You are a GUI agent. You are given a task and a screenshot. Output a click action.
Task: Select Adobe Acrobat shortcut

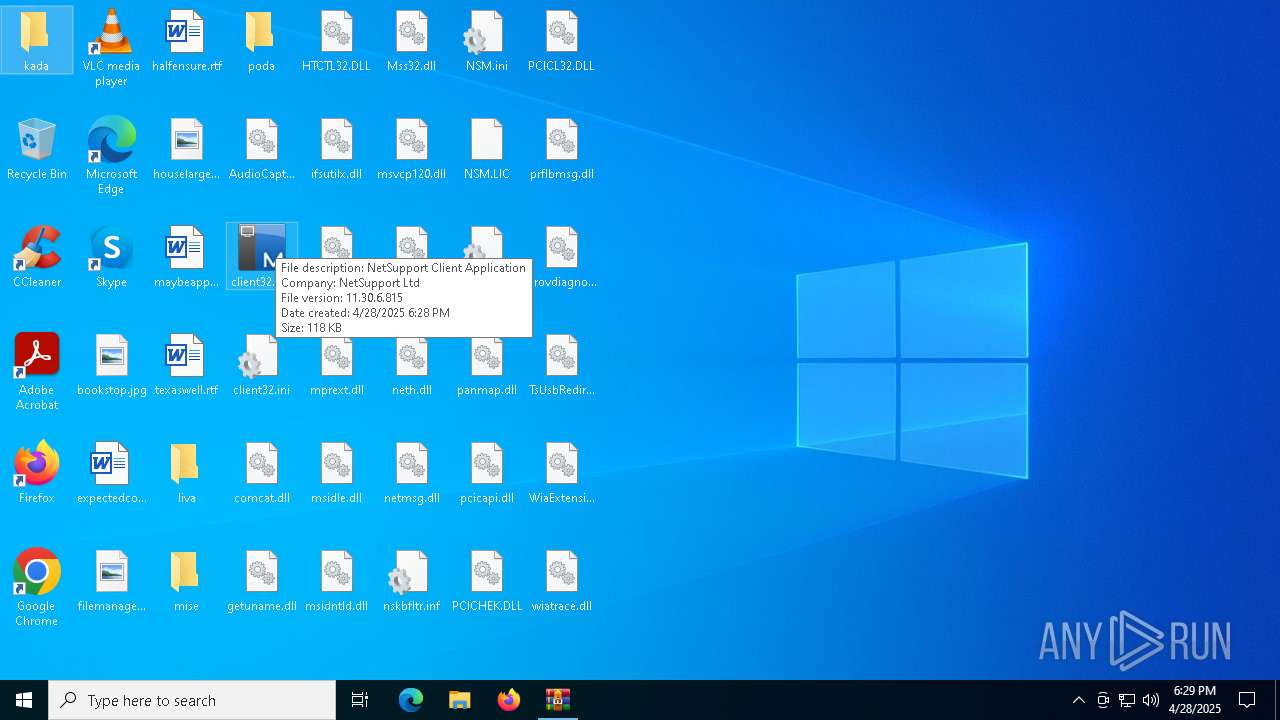coord(36,372)
